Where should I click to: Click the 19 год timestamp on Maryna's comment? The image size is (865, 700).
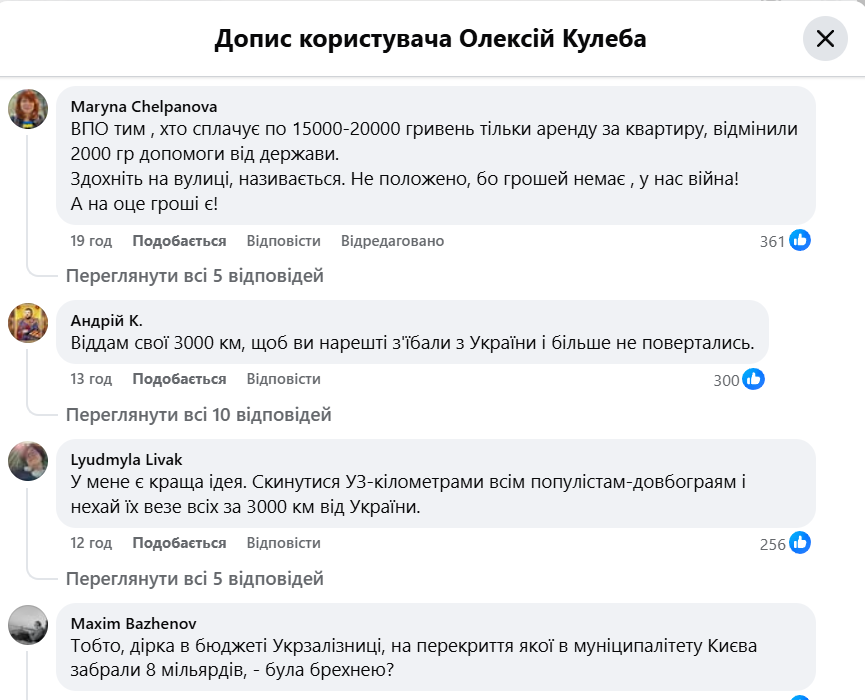[91, 241]
